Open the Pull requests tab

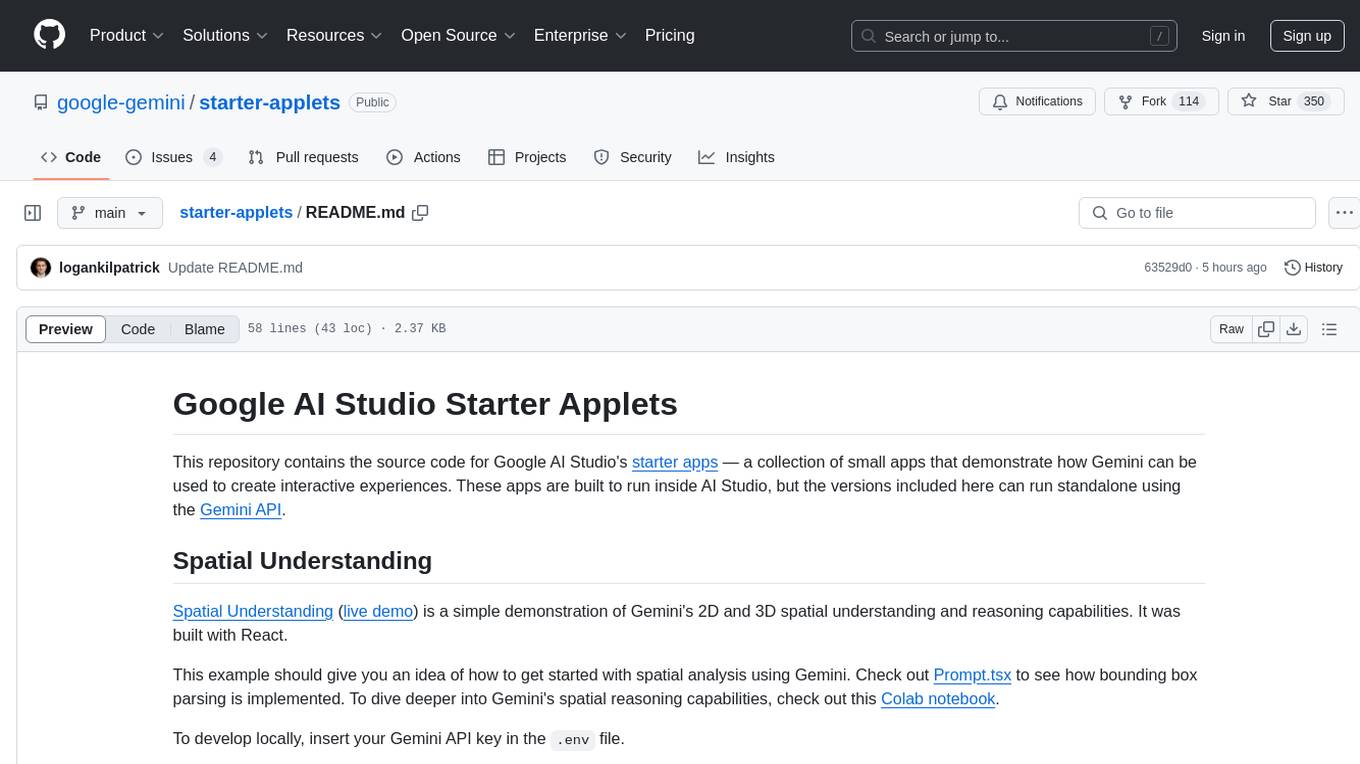tap(303, 157)
